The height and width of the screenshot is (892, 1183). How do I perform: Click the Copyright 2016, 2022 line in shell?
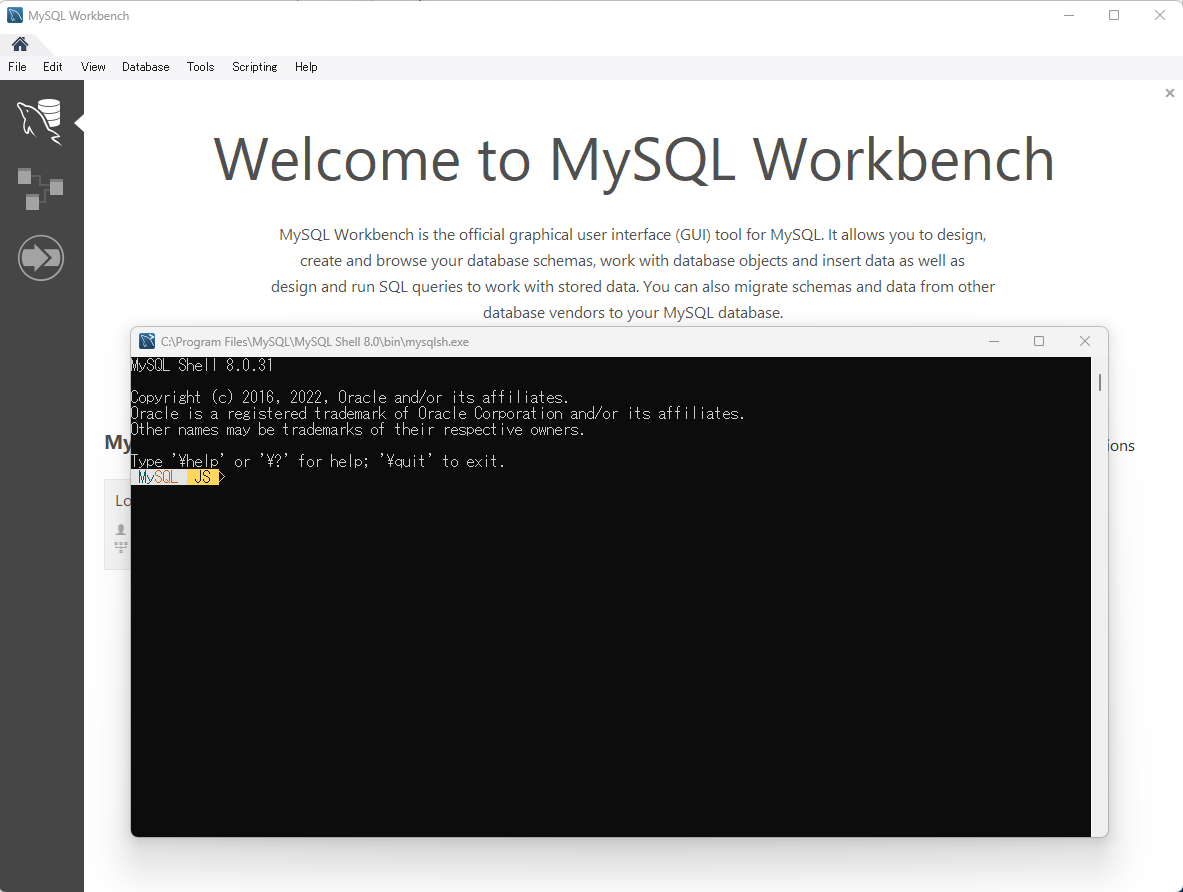[349, 397]
